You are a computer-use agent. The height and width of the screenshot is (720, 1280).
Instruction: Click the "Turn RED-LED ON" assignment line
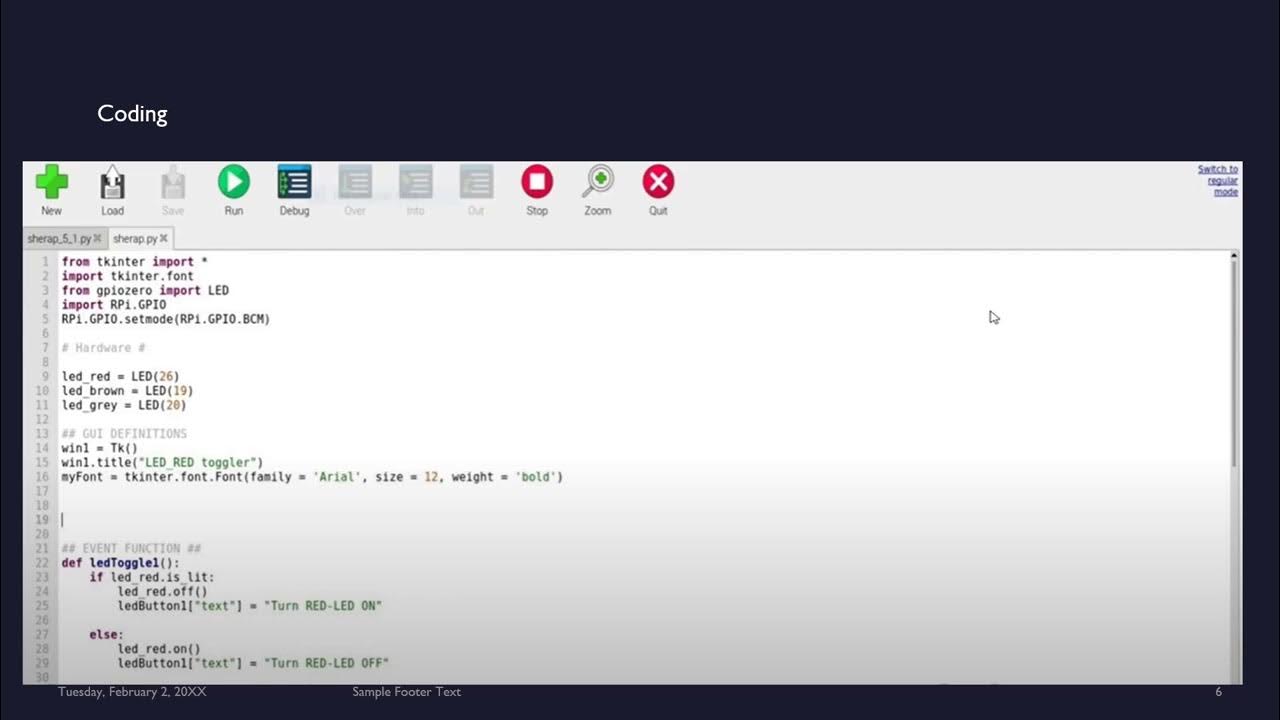[x=250, y=606]
